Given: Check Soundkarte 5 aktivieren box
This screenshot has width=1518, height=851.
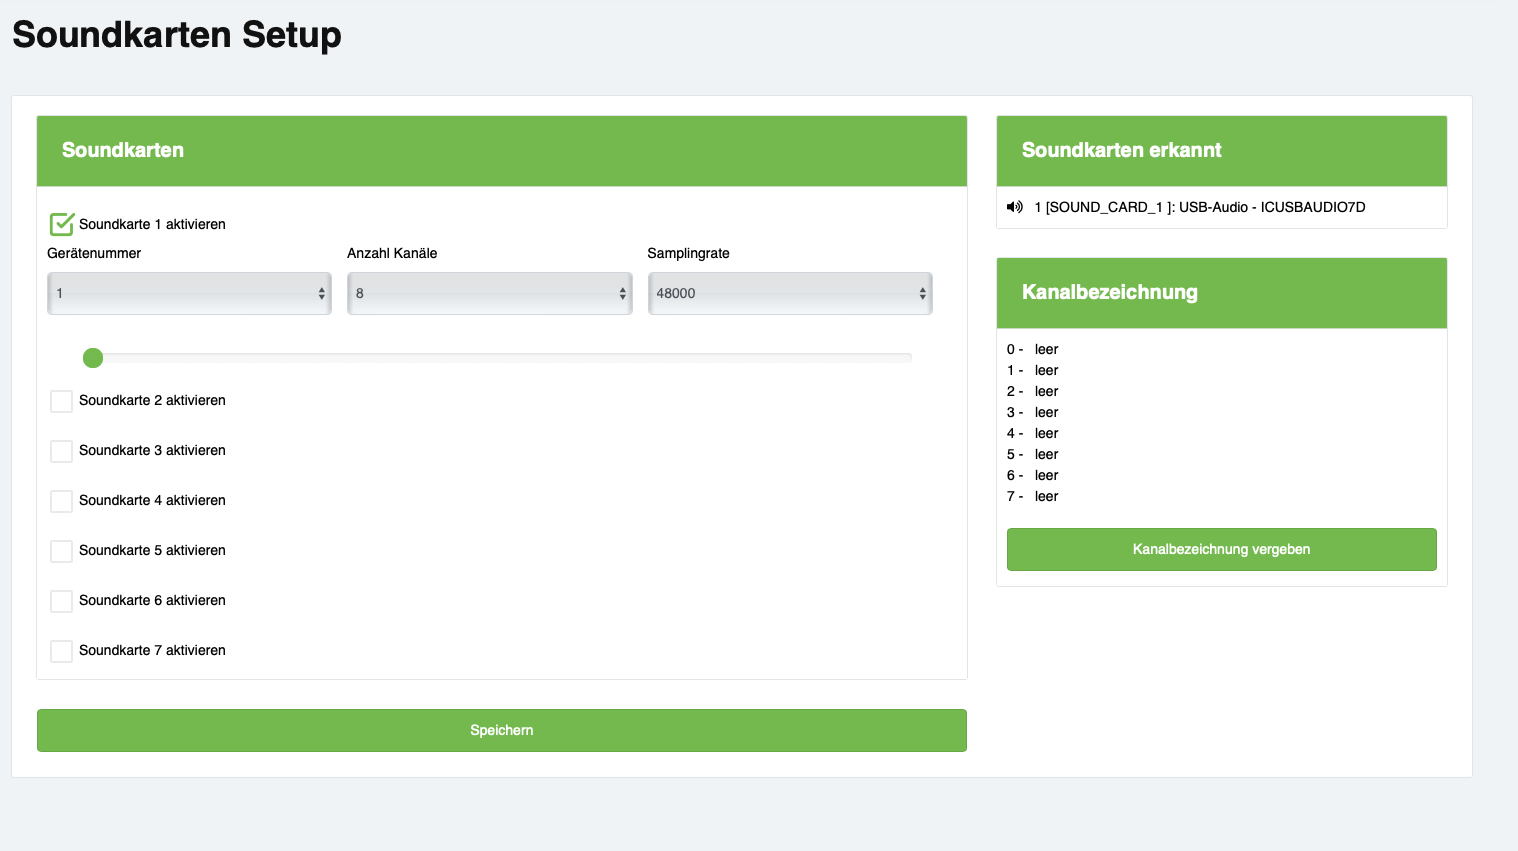Looking at the screenshot, I should click(61, 551).
